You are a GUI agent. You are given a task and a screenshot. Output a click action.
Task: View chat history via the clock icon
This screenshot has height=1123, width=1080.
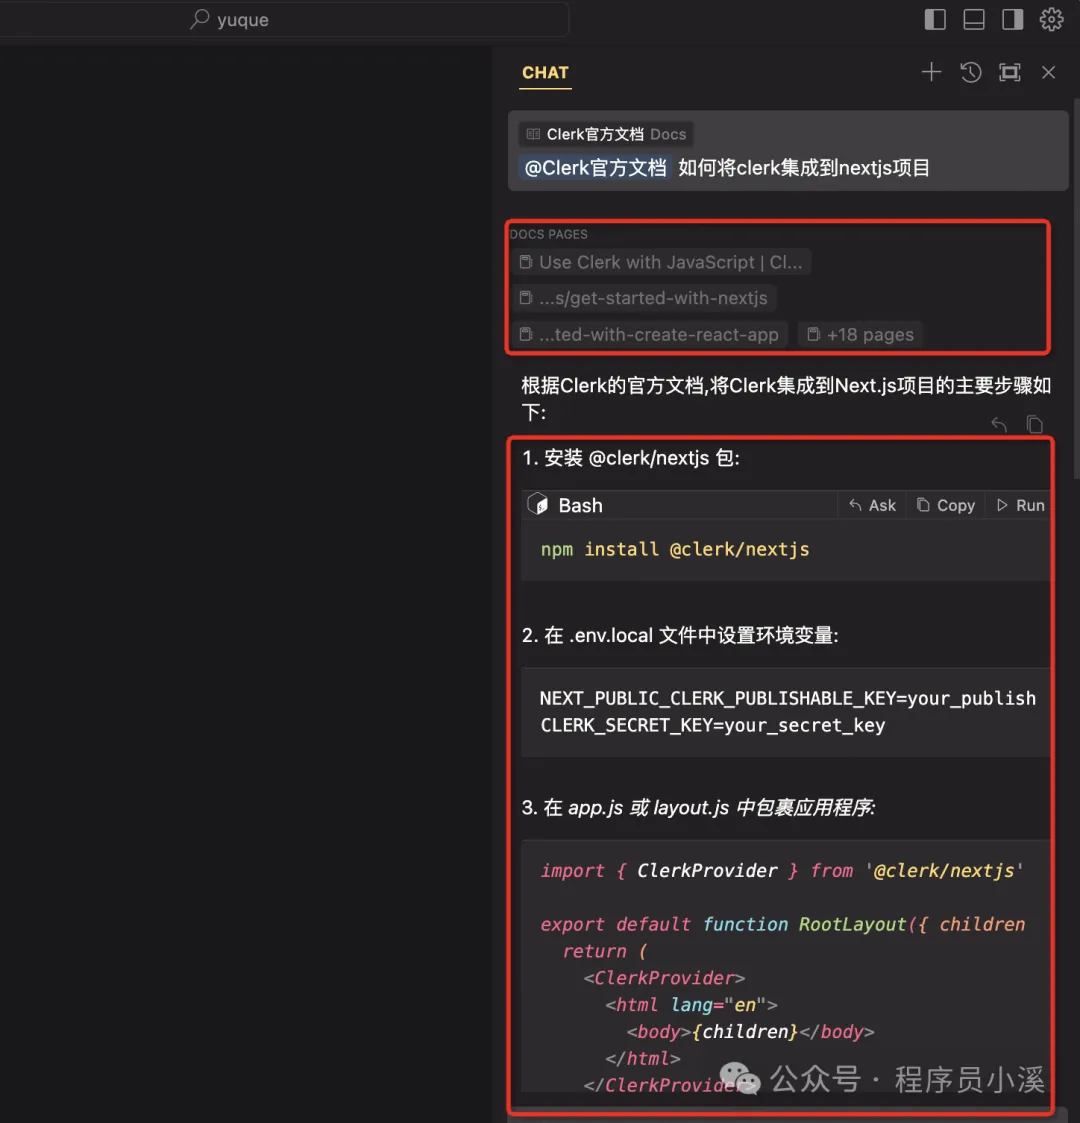(970, 71)
